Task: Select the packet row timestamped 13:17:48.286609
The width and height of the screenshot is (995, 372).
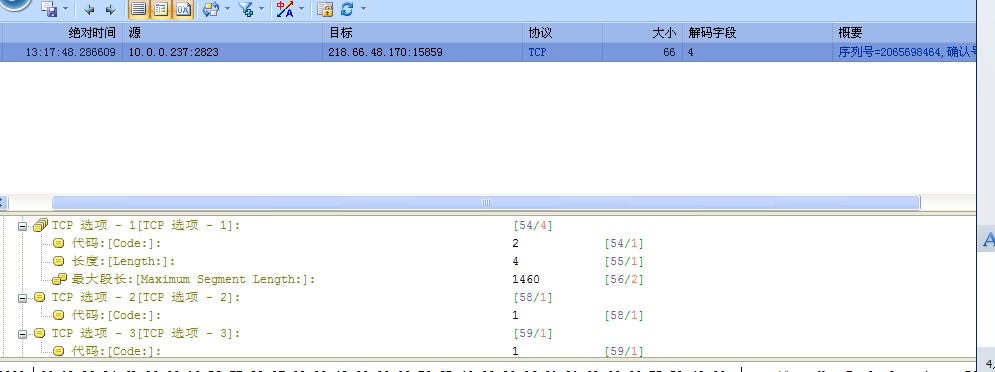Action: (488, 52)
